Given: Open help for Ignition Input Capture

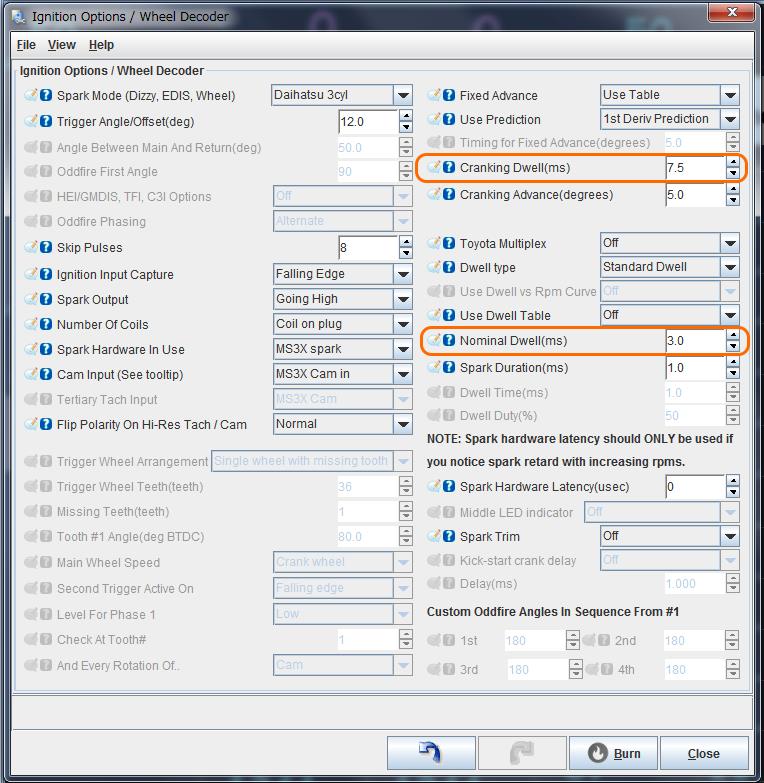Looking at the screenshot, I should [46, 274].
